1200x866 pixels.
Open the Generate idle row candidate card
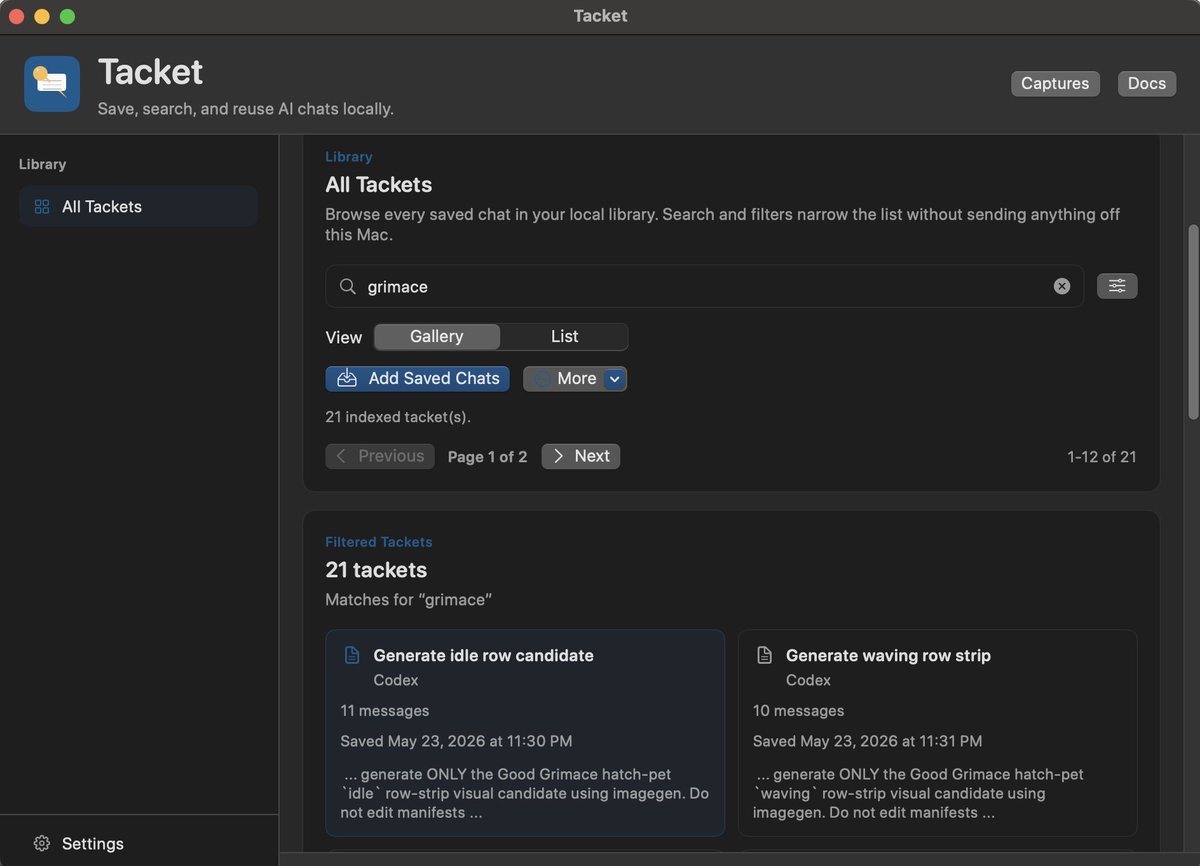525,733
